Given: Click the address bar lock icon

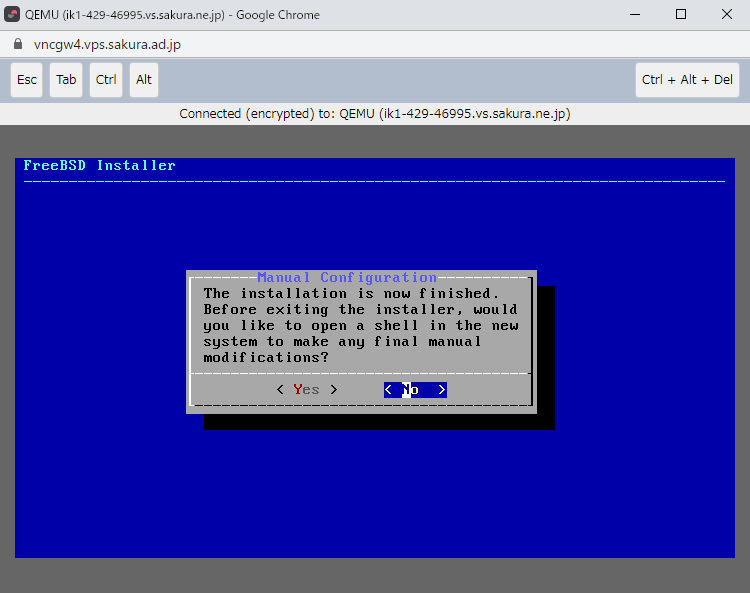Looking at the screenshot, I should (x=18, y=44).
